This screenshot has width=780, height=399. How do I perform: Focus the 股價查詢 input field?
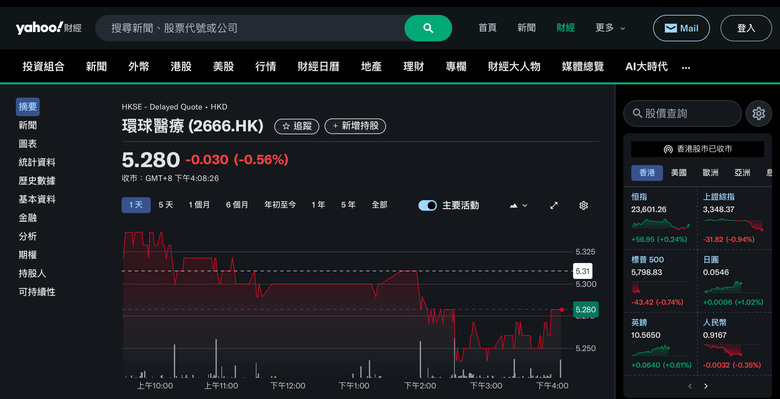pos(682,113)
